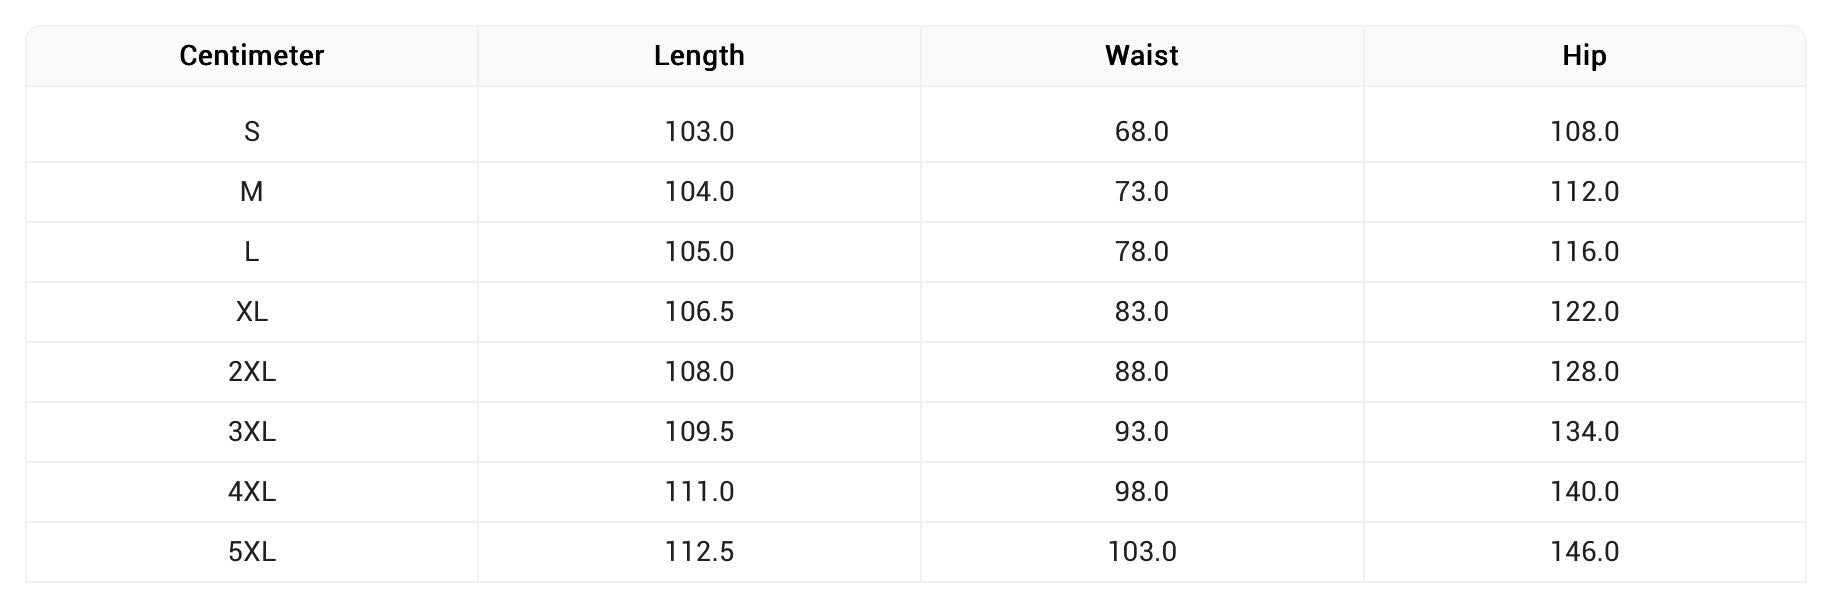The height and width of the screenshot is (611, 1824).
Task: Select the 3XL size row label
Action: (x=251, y=432)
